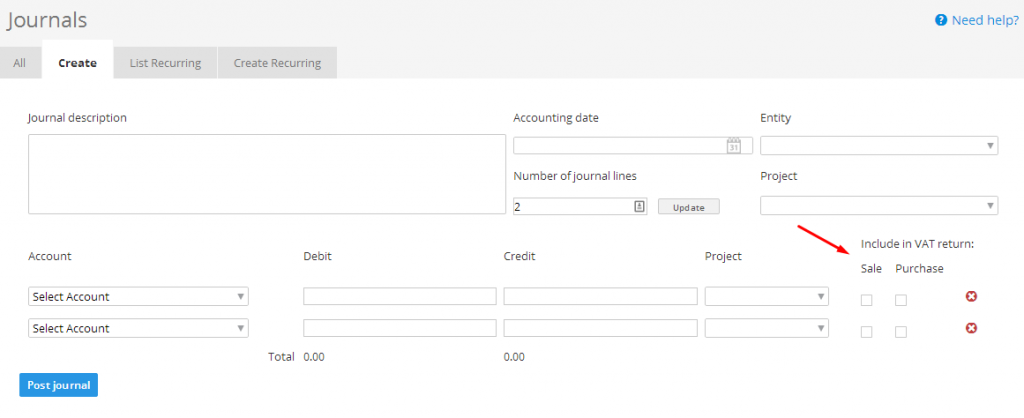Check Purchase box on second journal line
The width and height of the screenshot is (1024, 418).
pyautogui.click(x=901, y=331)
